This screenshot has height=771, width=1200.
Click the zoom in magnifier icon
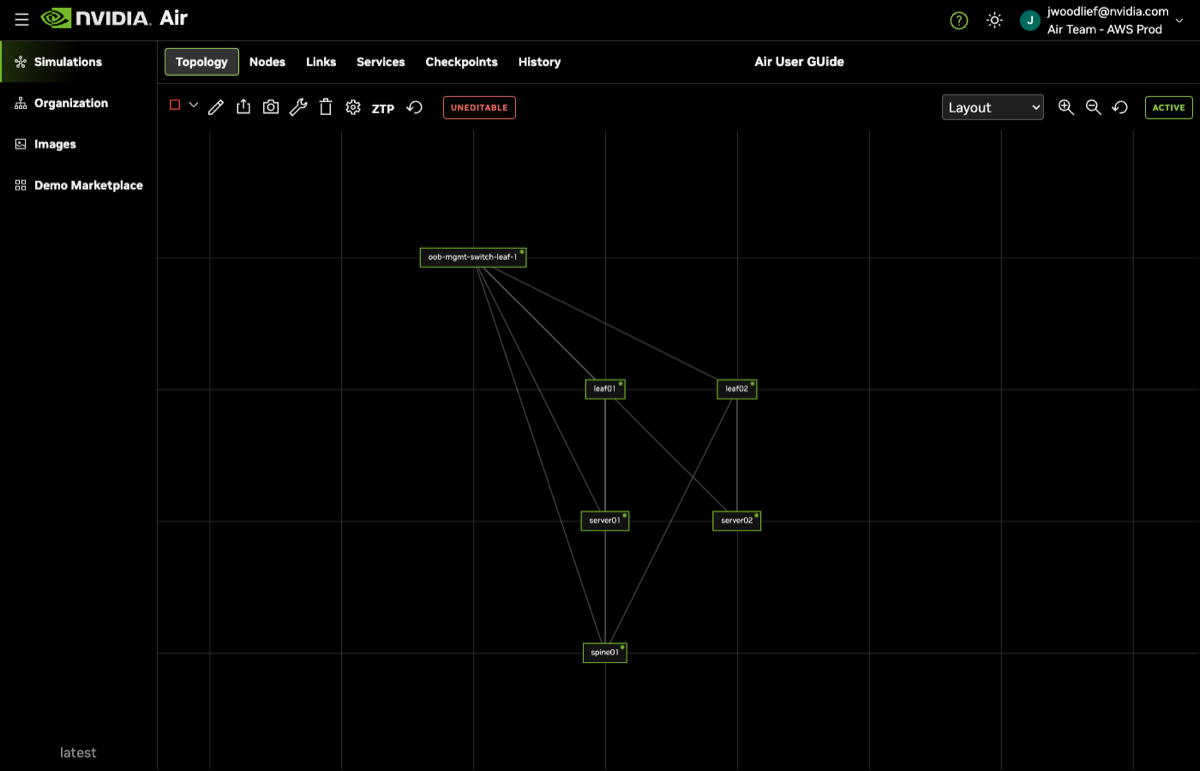coord(1066,107)
